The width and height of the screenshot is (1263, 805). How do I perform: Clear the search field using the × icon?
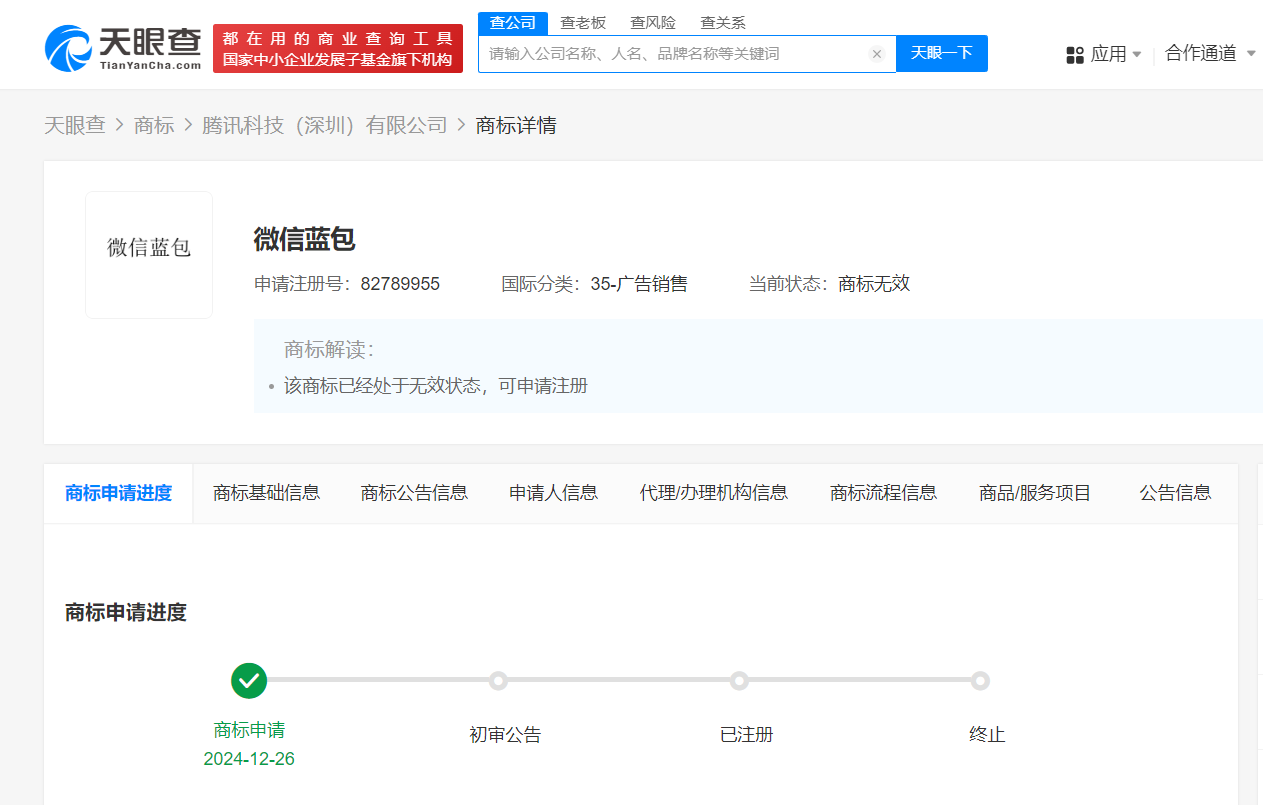(x=877, y=54)
